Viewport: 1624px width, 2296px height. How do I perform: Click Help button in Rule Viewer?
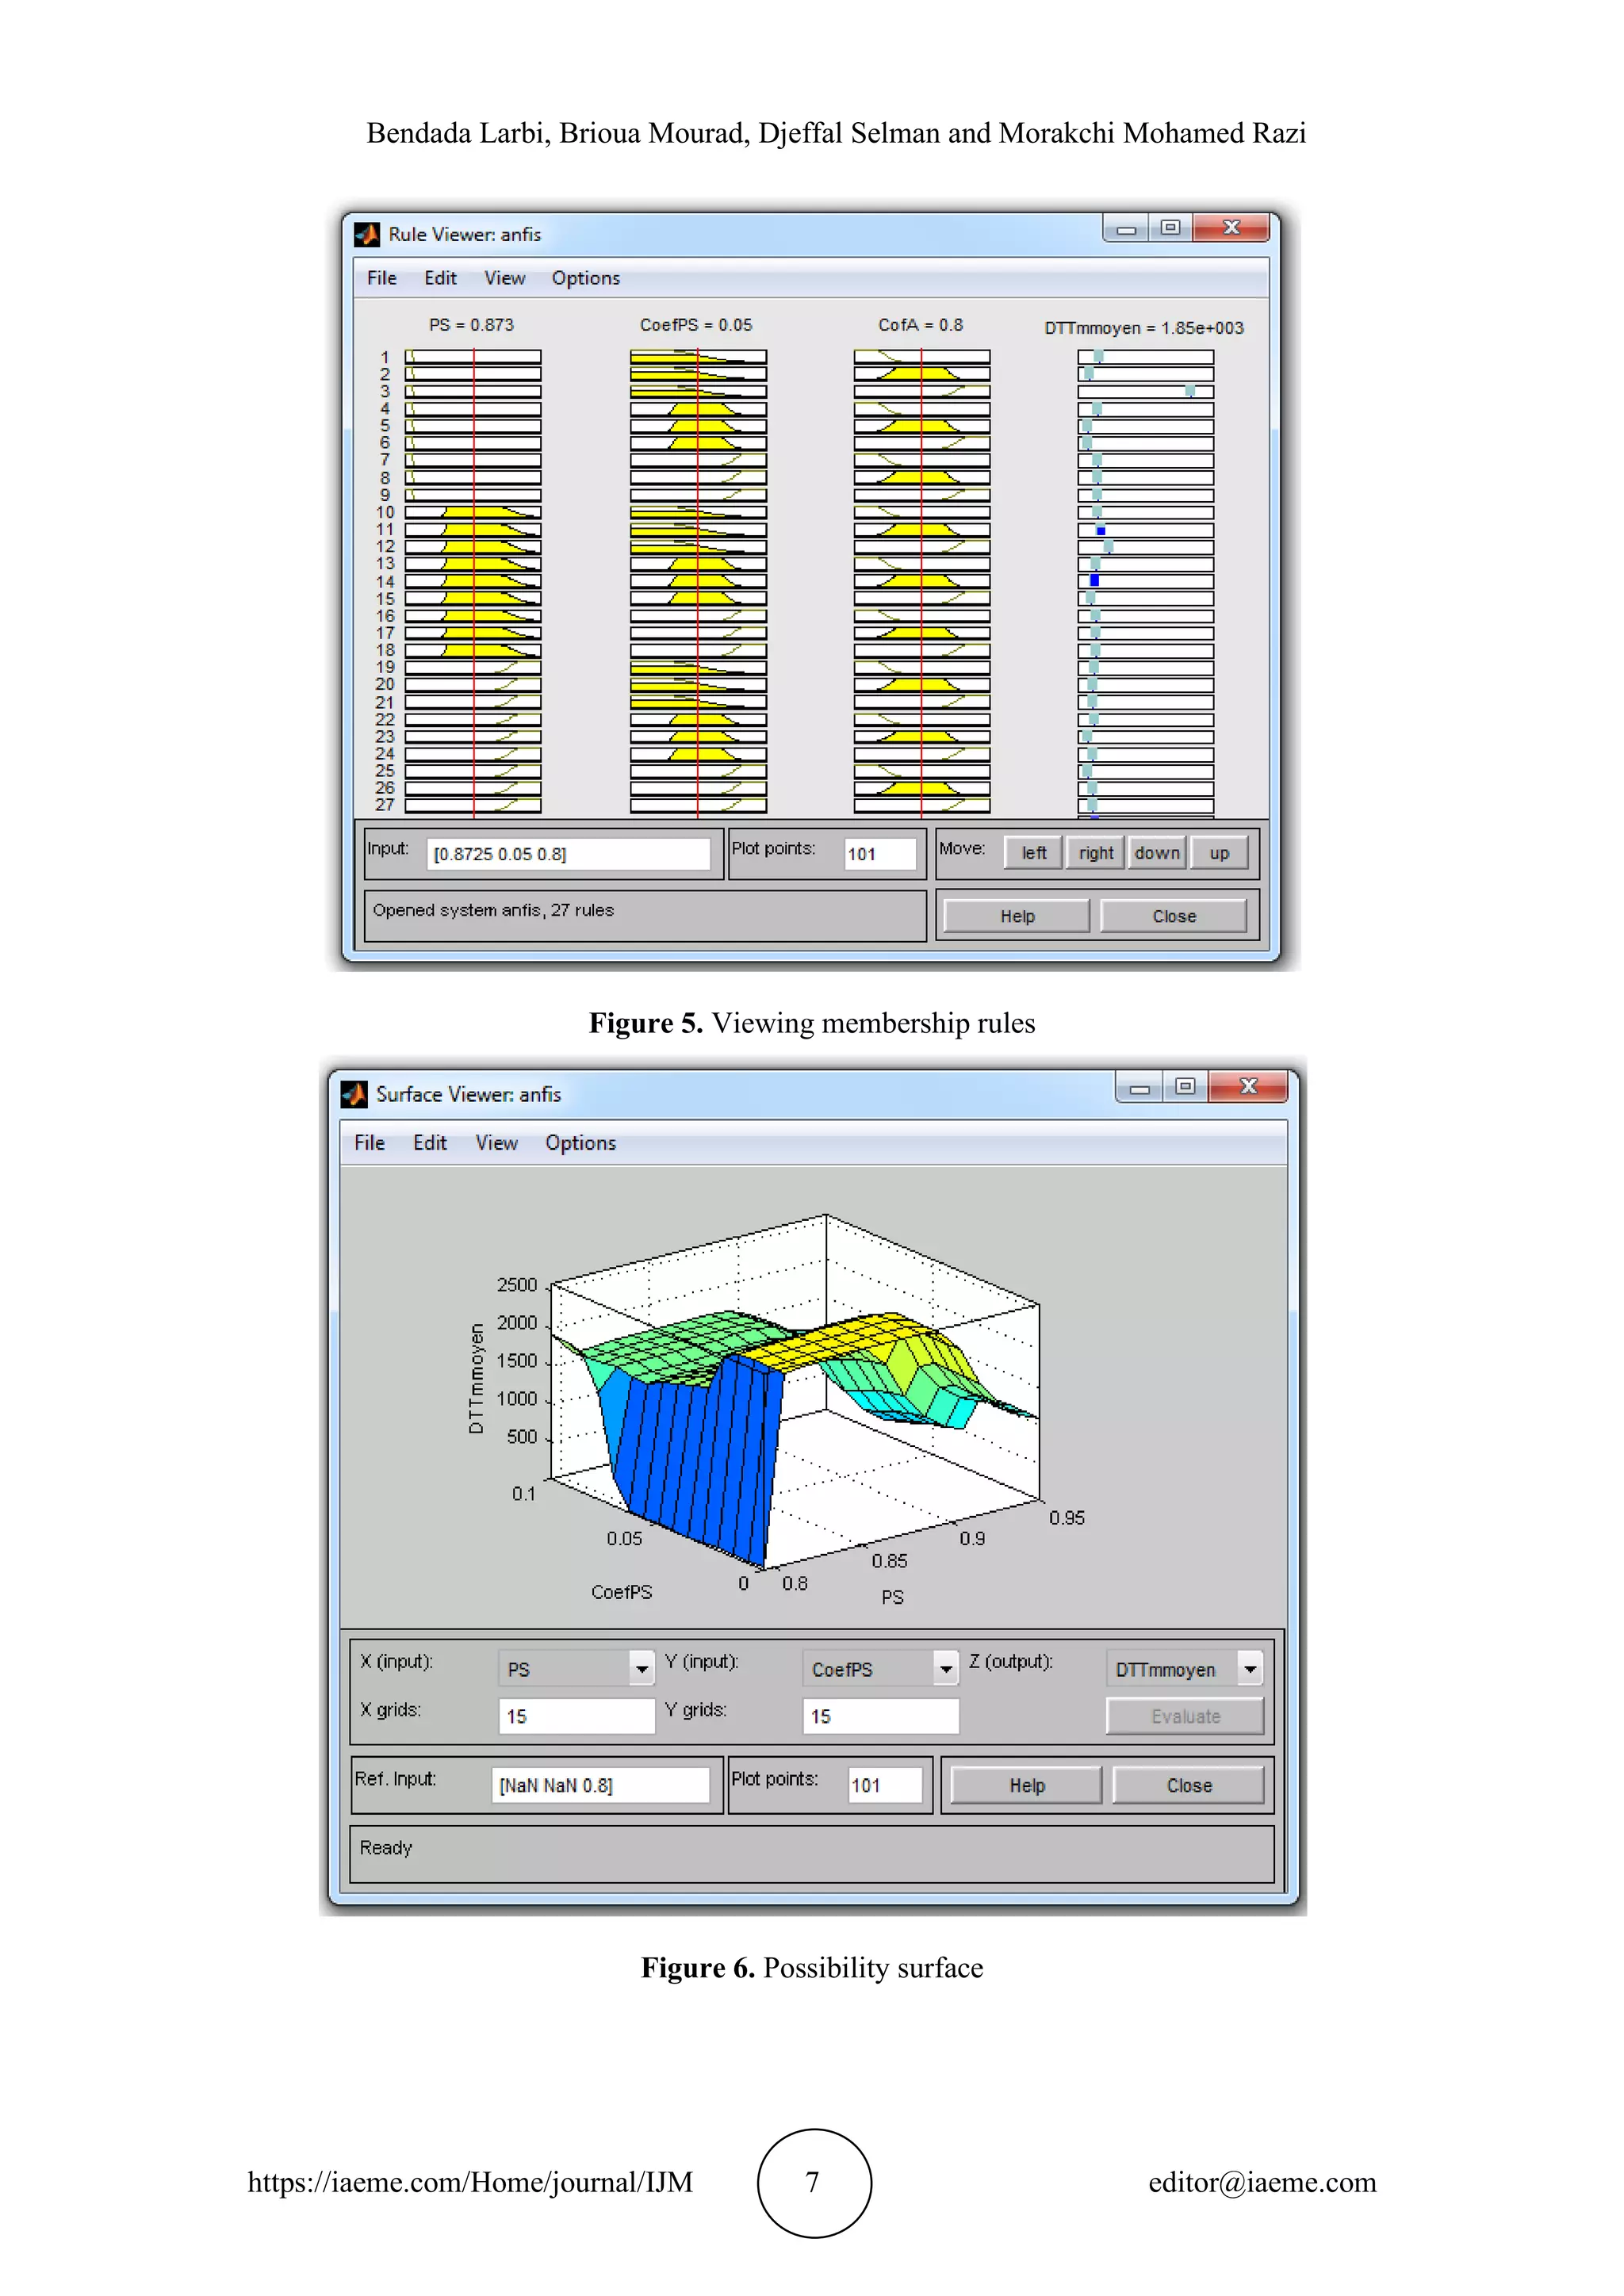coord(1017,916)
